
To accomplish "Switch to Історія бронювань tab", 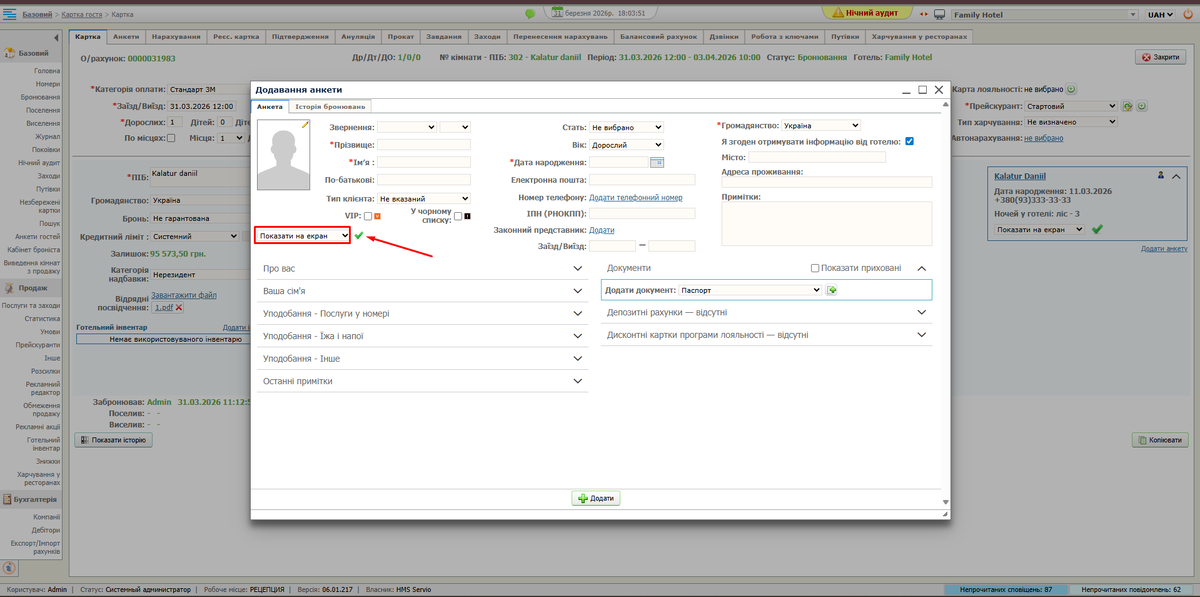I will point(330,106).
